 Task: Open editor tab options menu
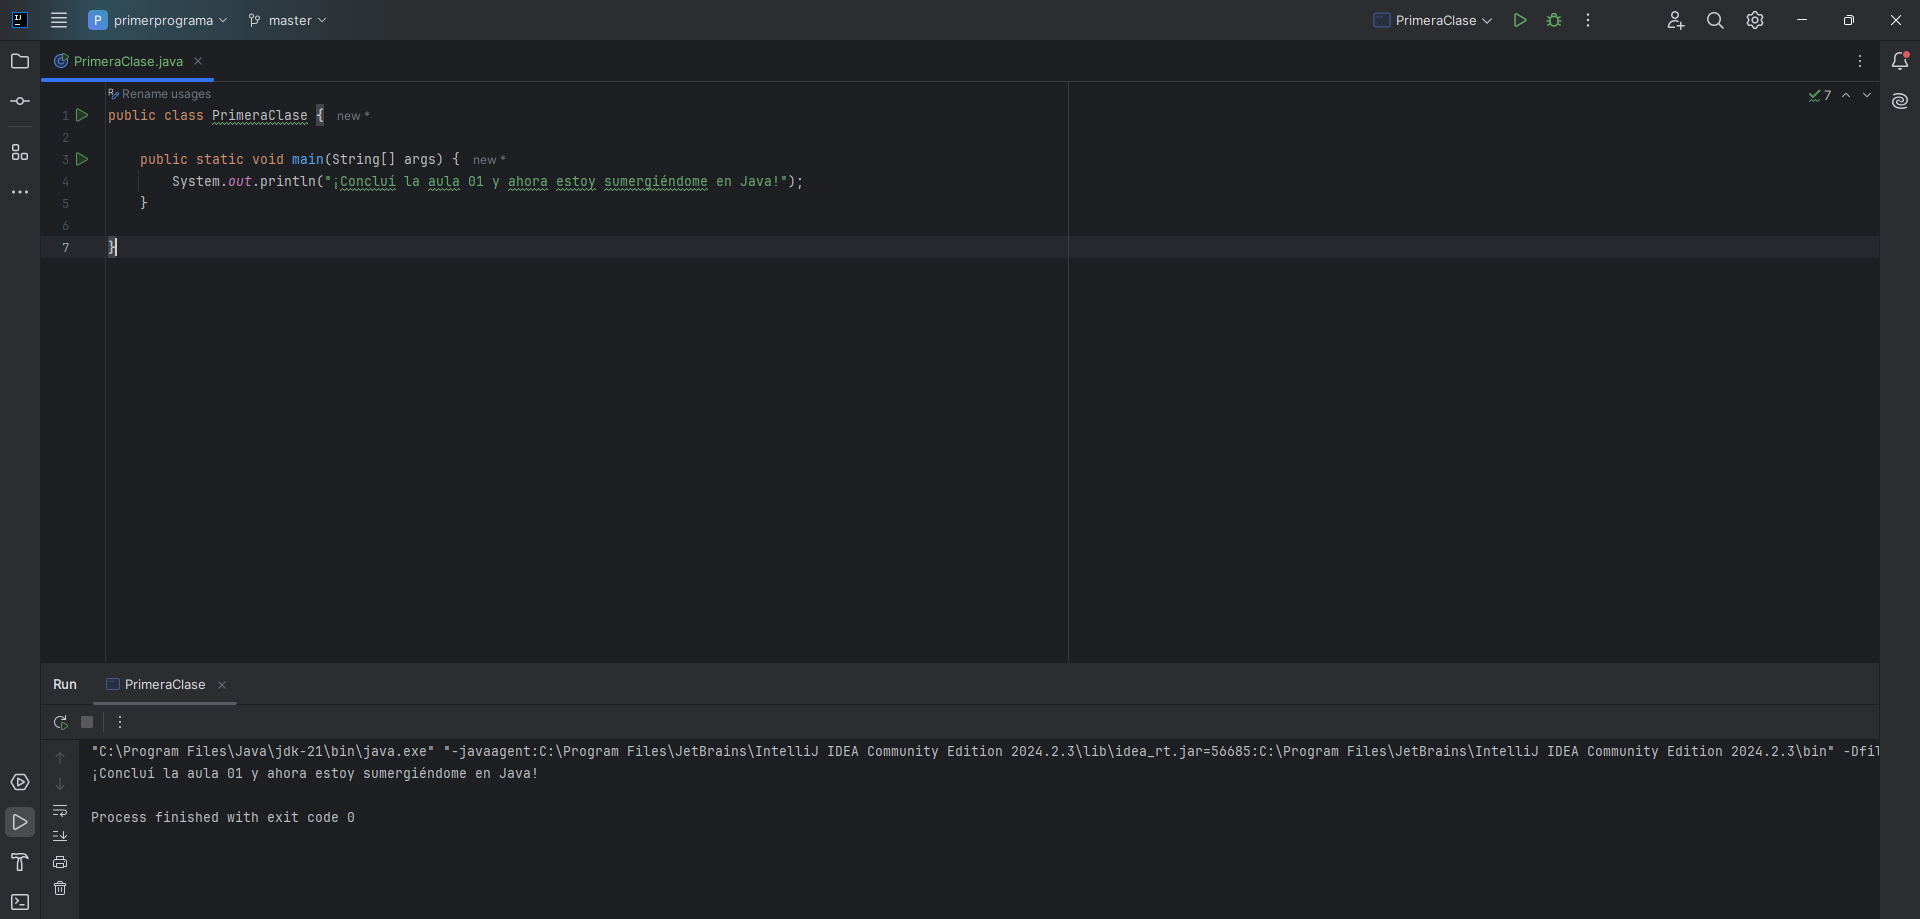pos(1860,61)
